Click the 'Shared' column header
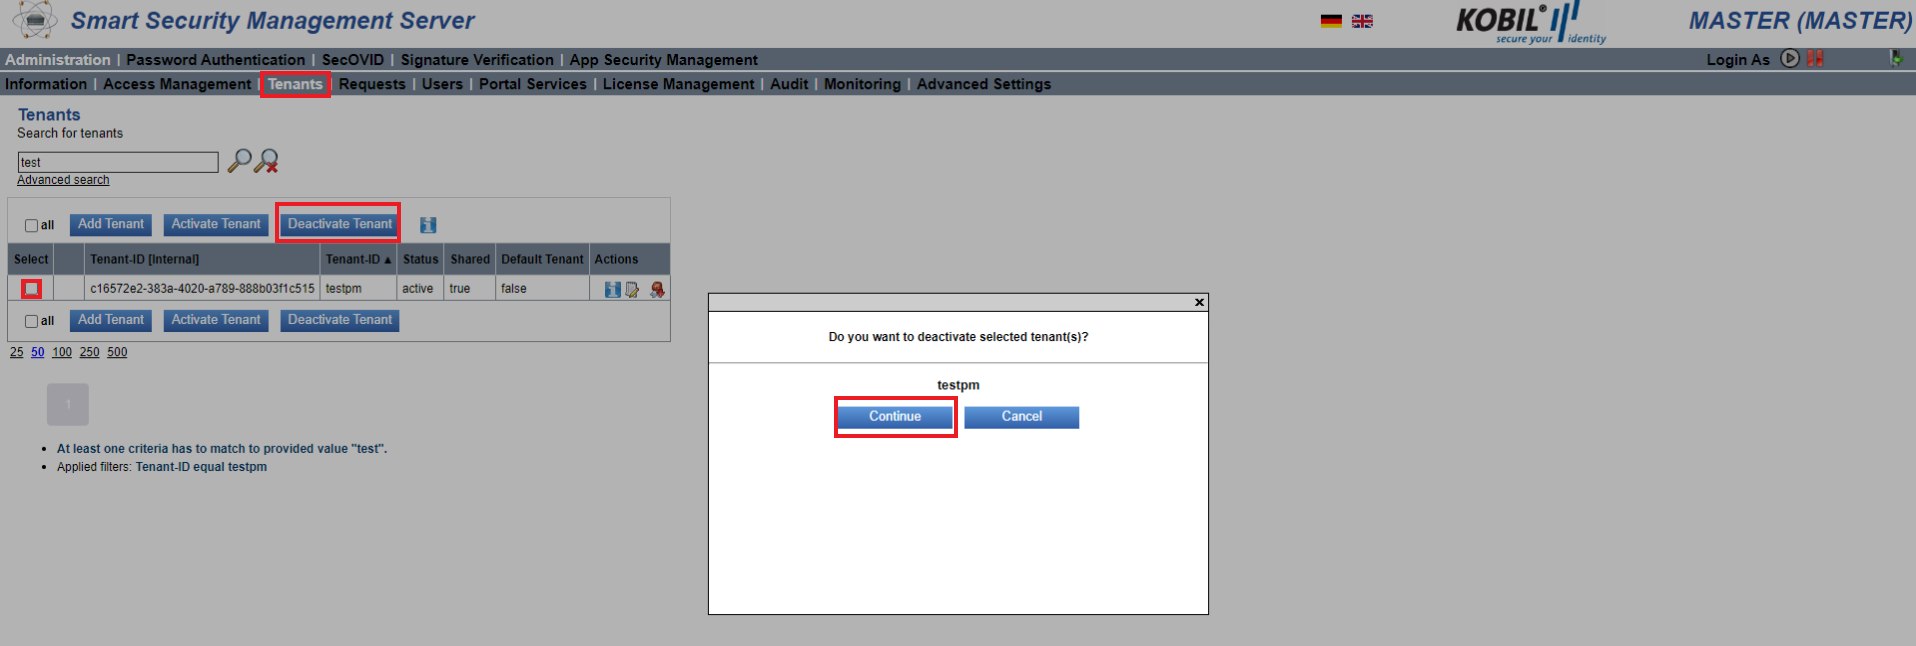 point(470,259)
